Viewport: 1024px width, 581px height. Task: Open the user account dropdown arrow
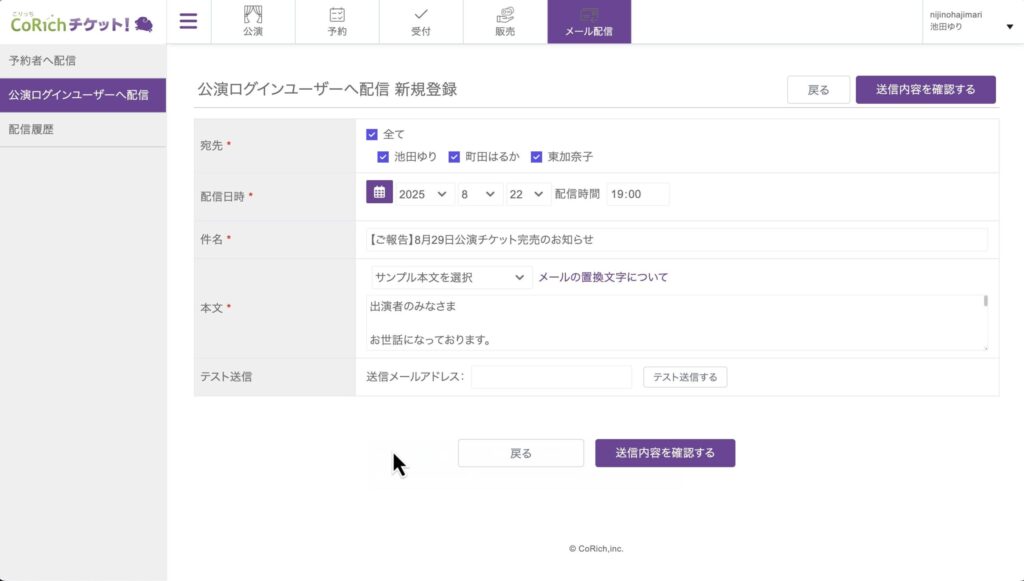[1009, 27]
